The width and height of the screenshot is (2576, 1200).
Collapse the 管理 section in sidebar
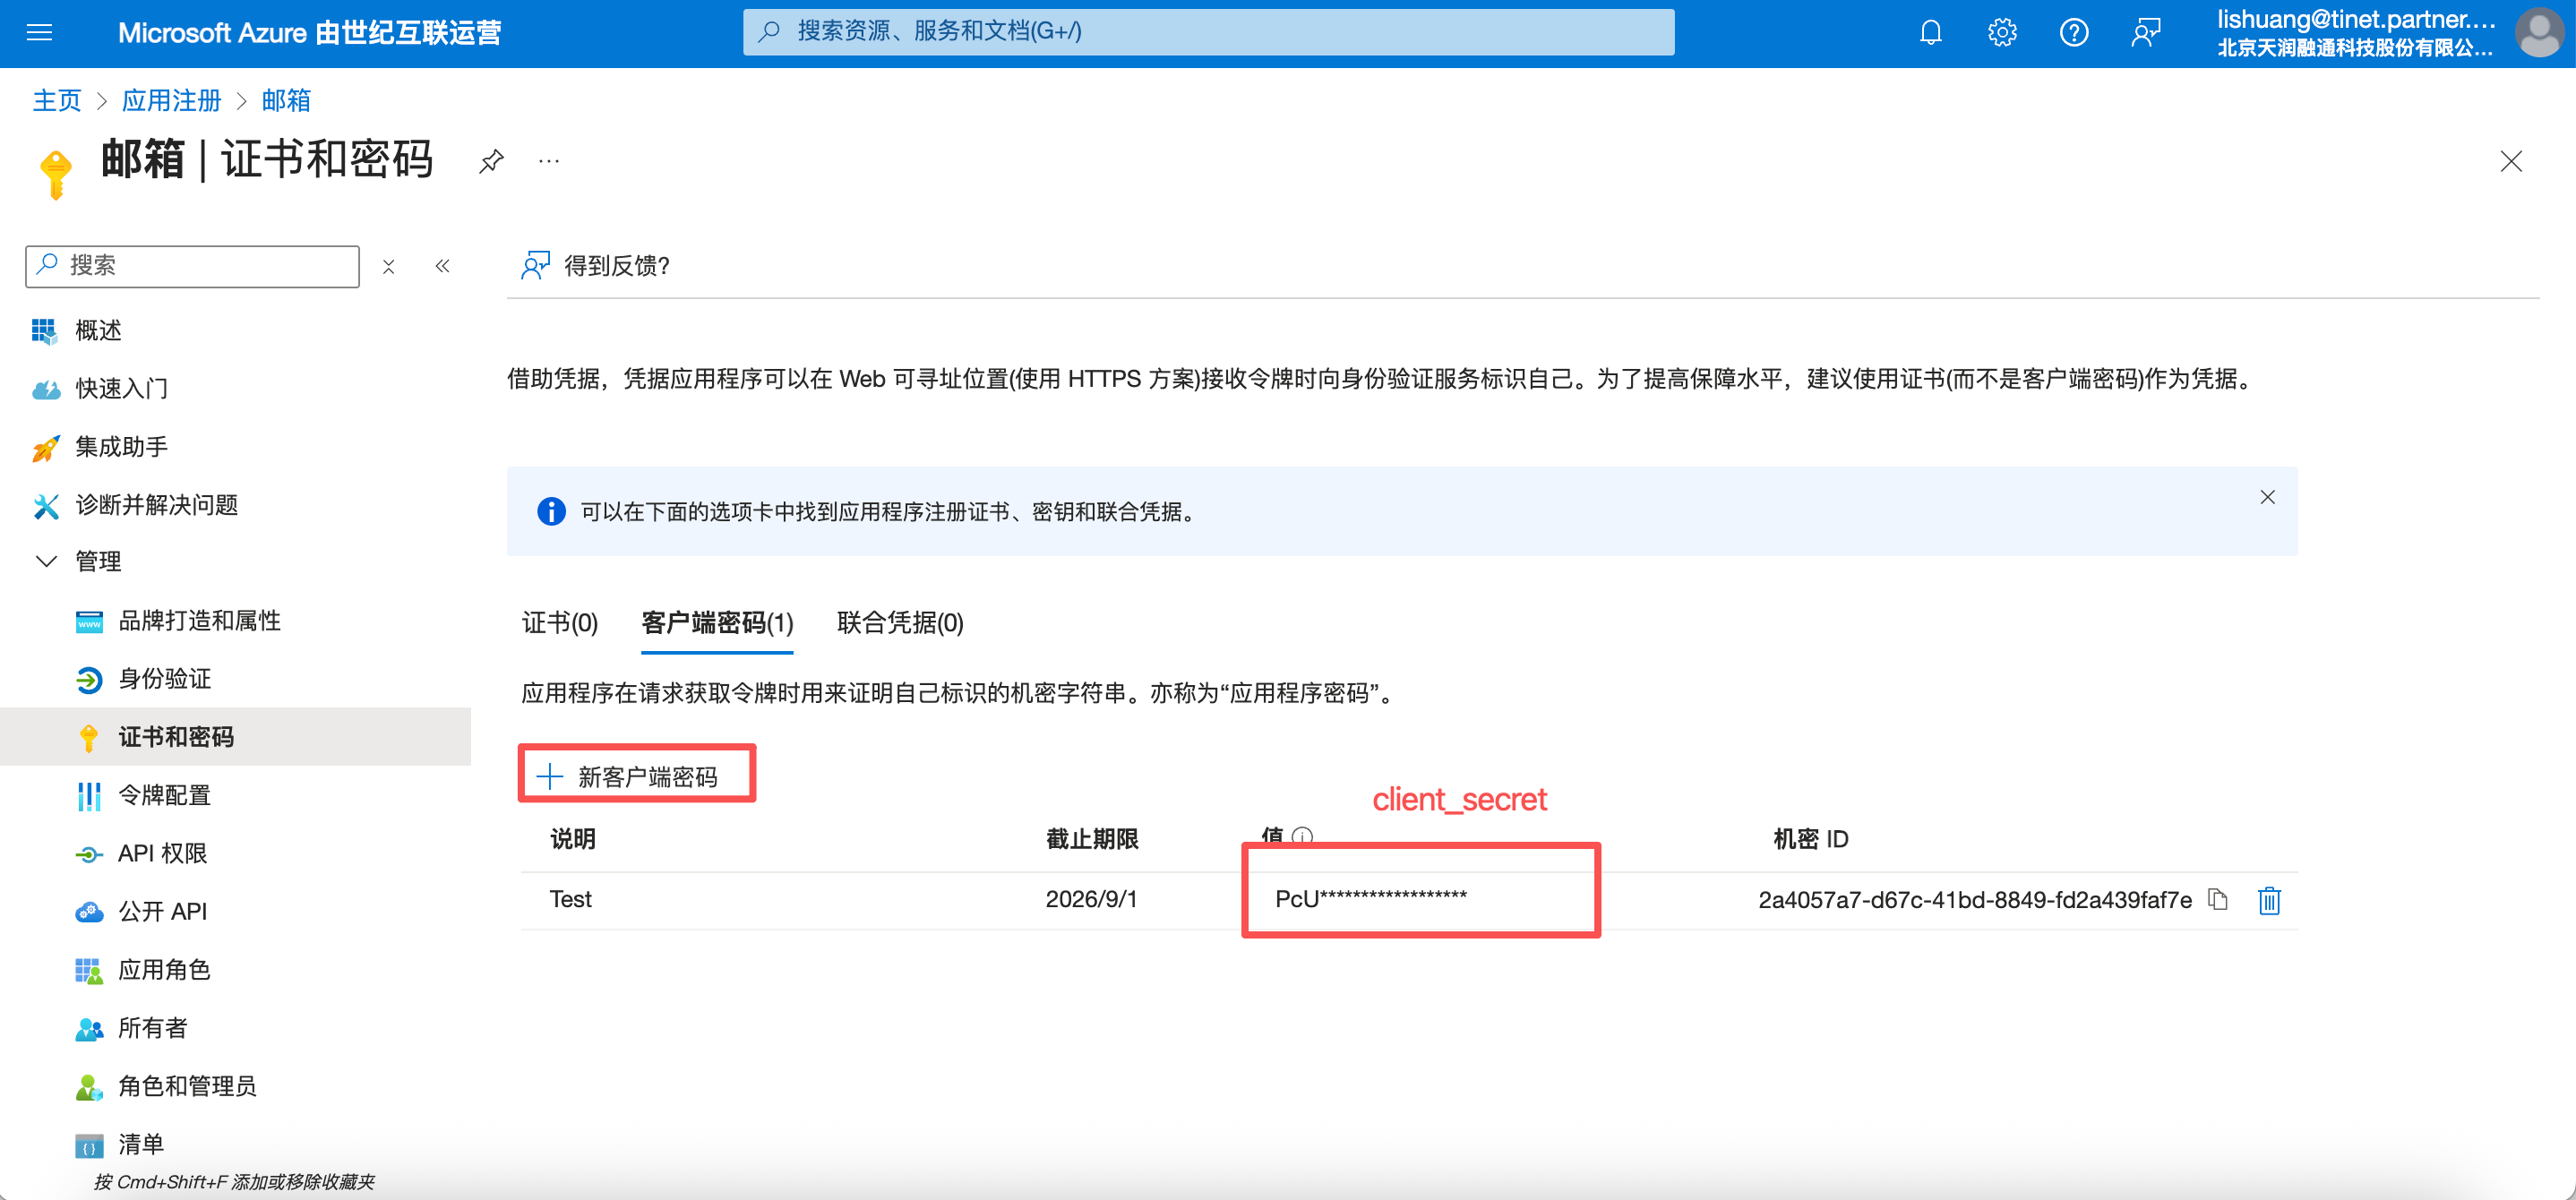[46, 561]
